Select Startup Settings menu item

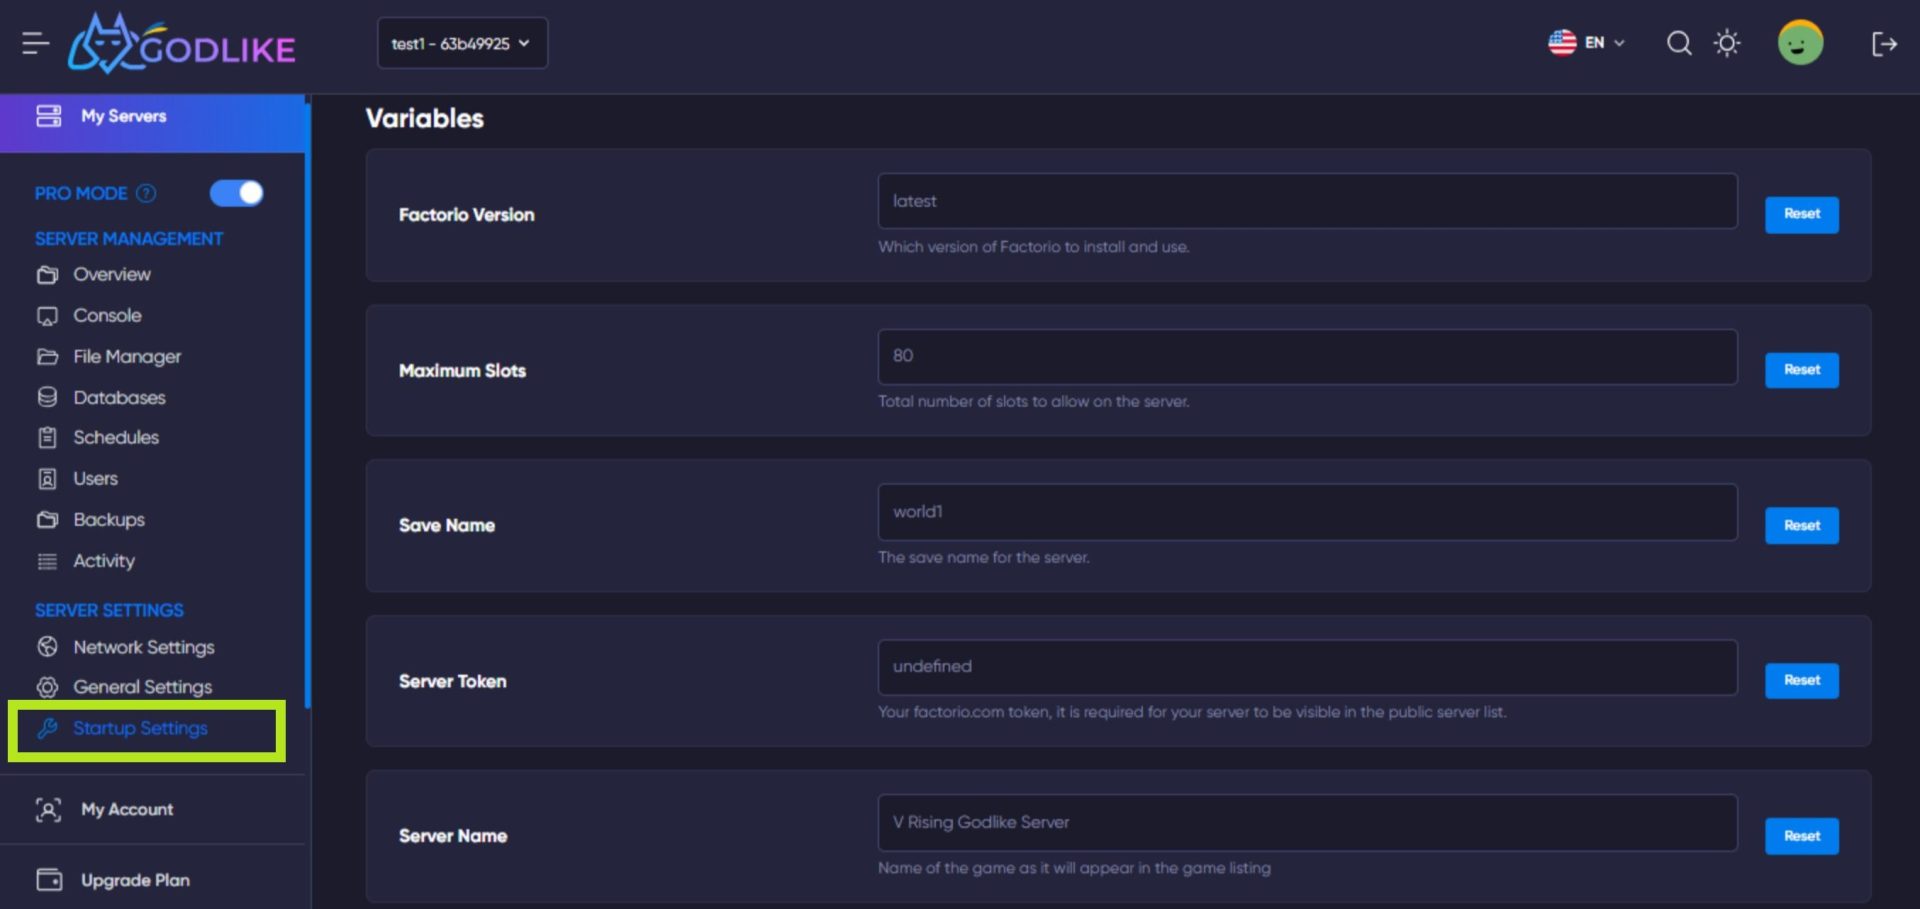(140, 728)
